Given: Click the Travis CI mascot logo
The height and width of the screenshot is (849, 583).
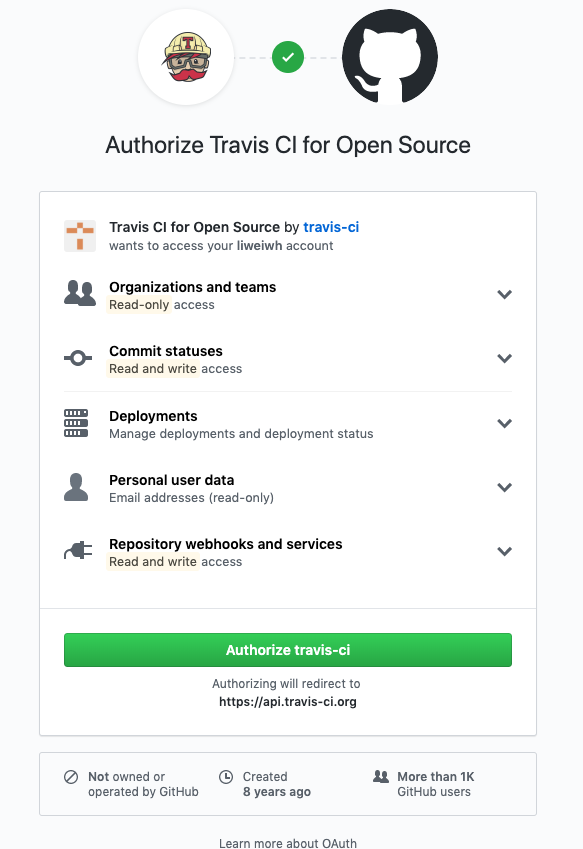Looking at the screenshot, I should coord(186,57).
